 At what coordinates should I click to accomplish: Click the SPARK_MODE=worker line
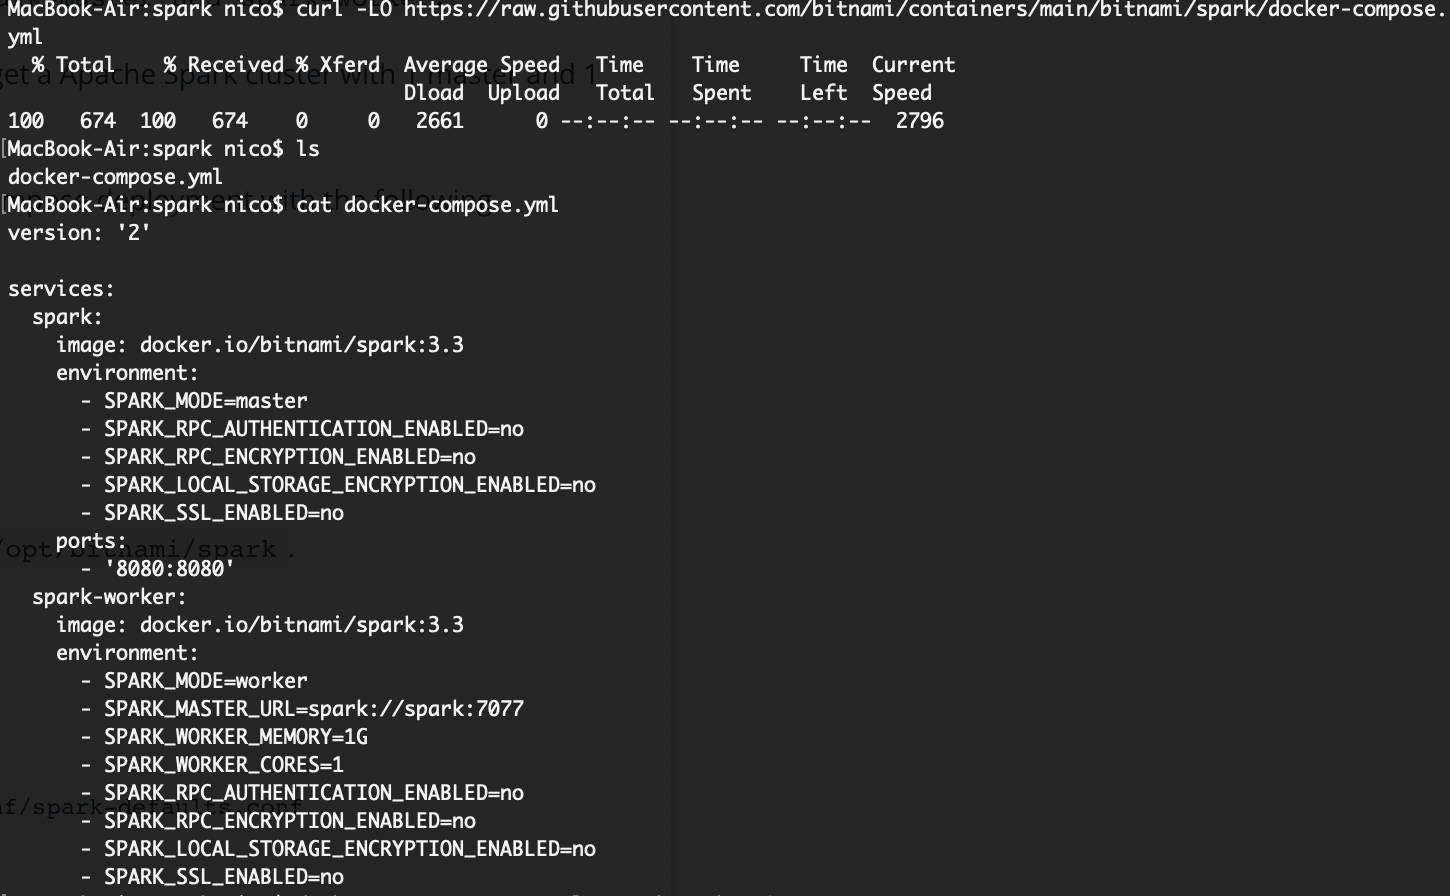205,681
